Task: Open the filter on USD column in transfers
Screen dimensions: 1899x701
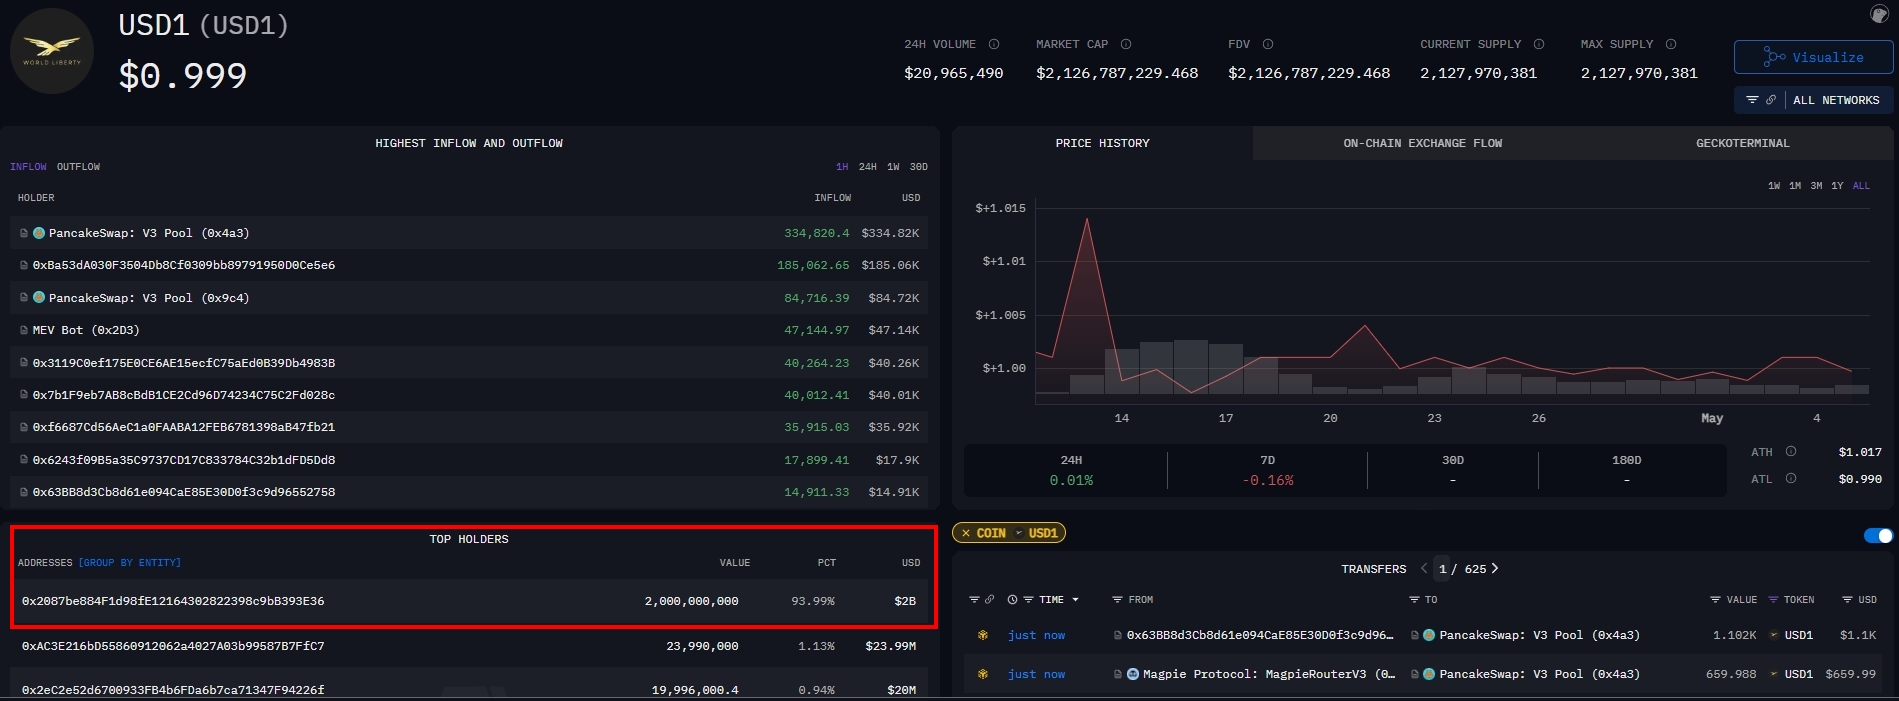Action: (x=1847, y=600)
